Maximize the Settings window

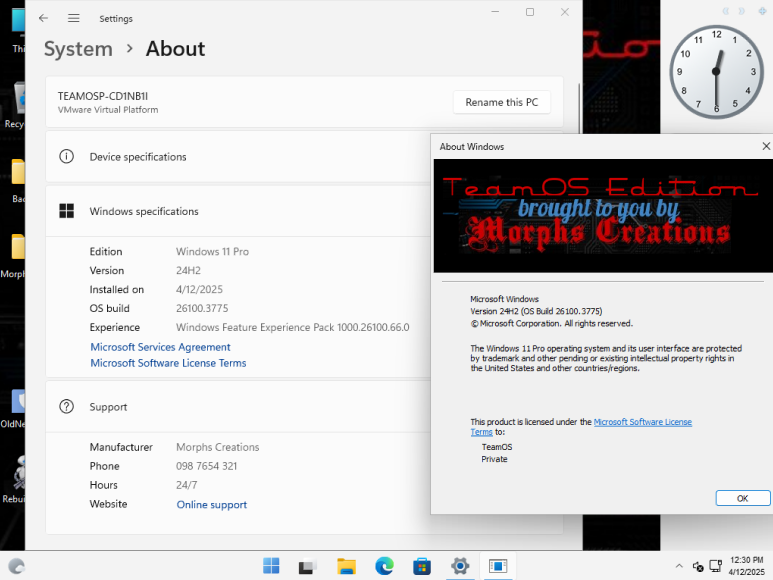coord(530,12)
